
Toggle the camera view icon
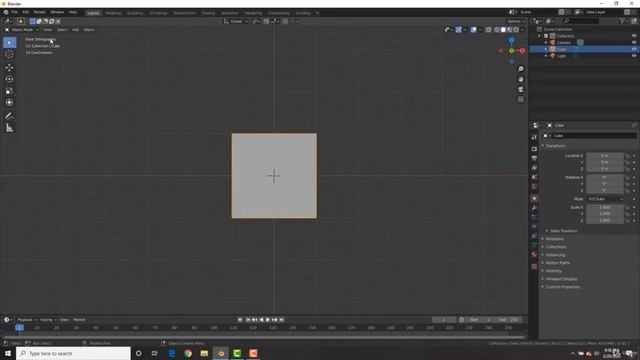pyautogui.click(x=521, y=89)
